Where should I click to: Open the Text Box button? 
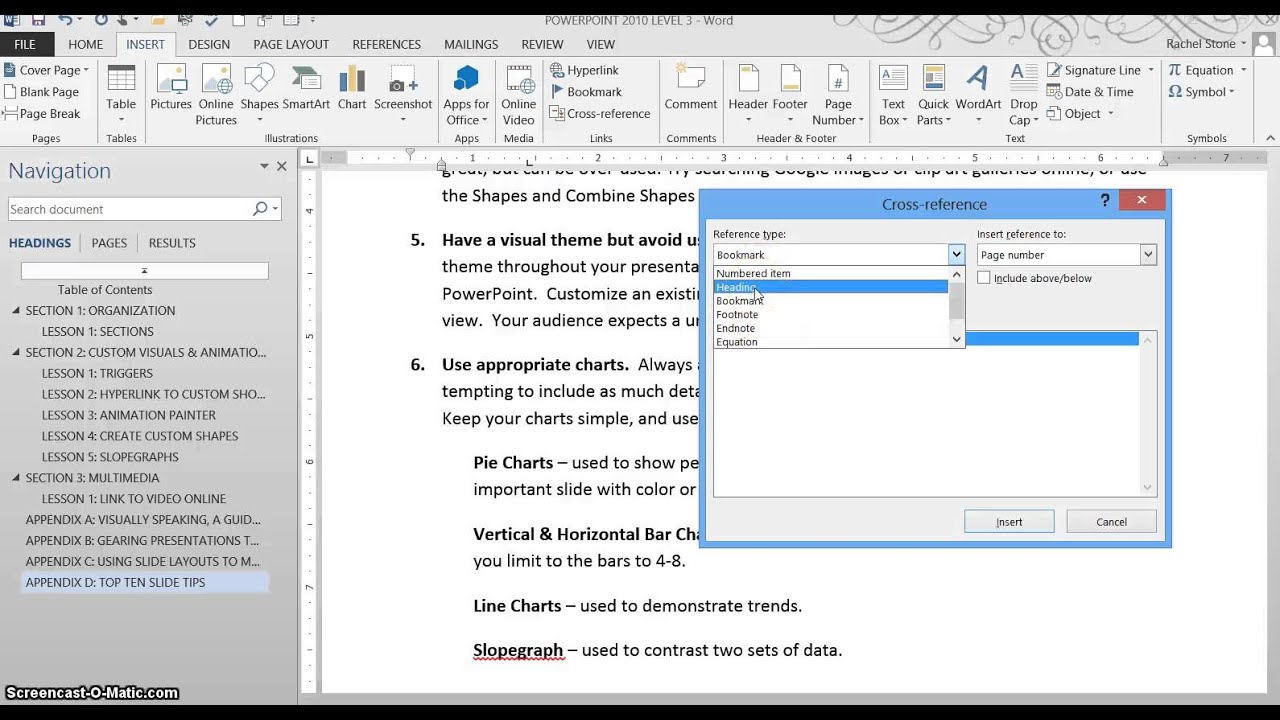click(x=893, y=95)
